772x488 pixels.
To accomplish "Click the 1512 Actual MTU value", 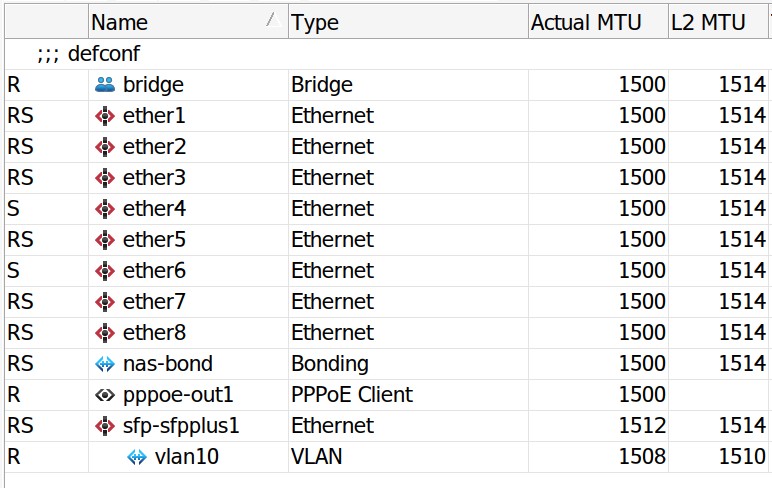I will 642,426.
